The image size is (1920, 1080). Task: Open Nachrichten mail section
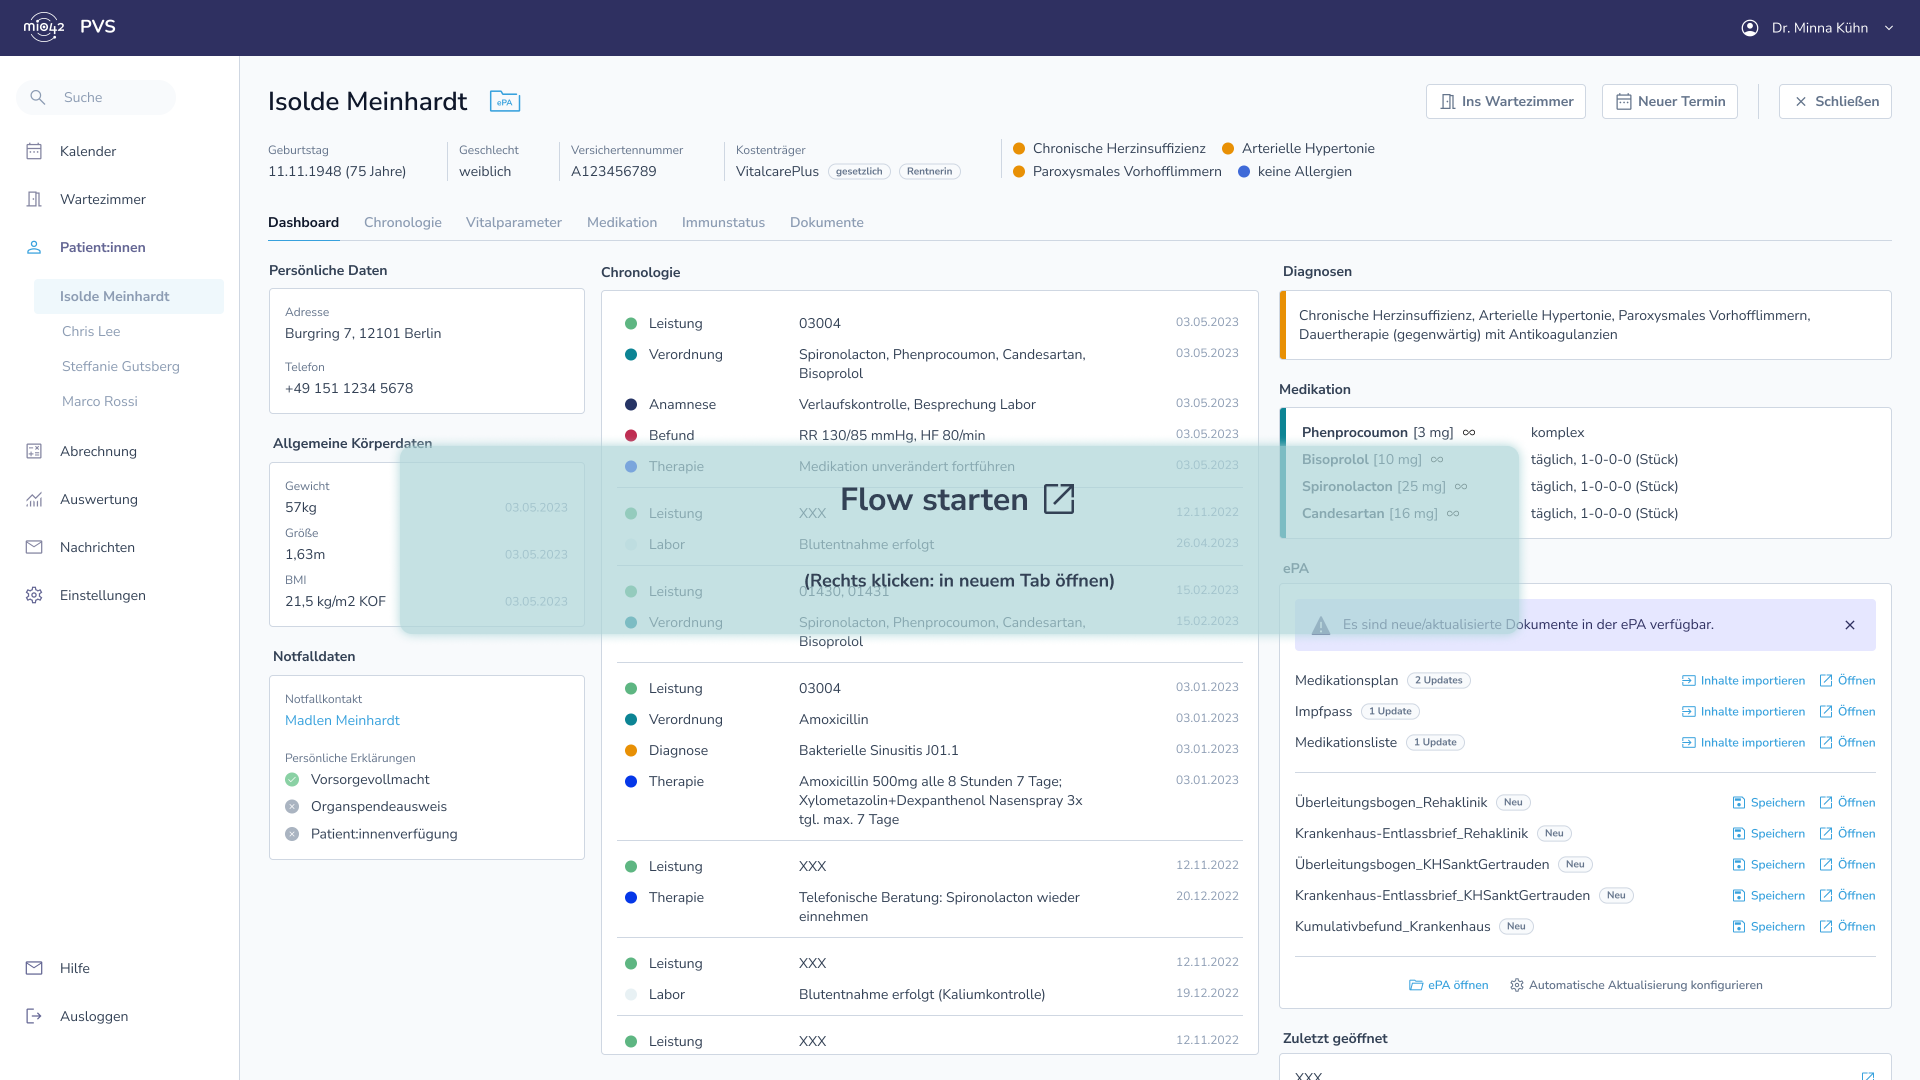(x=97, y=547)
